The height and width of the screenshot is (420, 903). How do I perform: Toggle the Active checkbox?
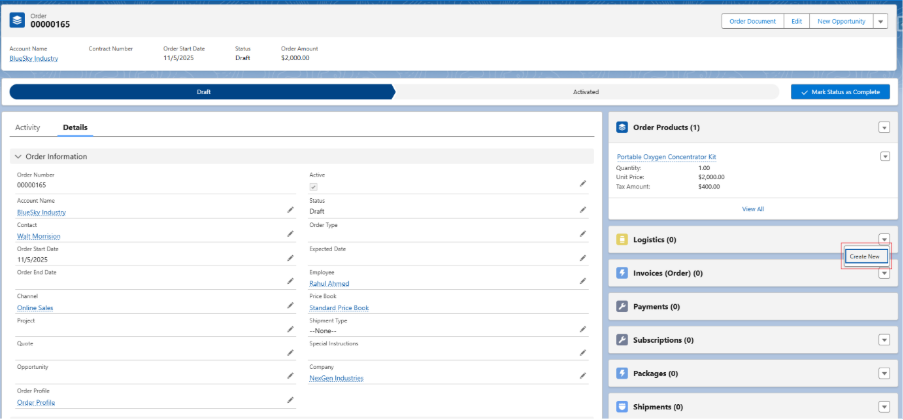[x=314, y=187]
